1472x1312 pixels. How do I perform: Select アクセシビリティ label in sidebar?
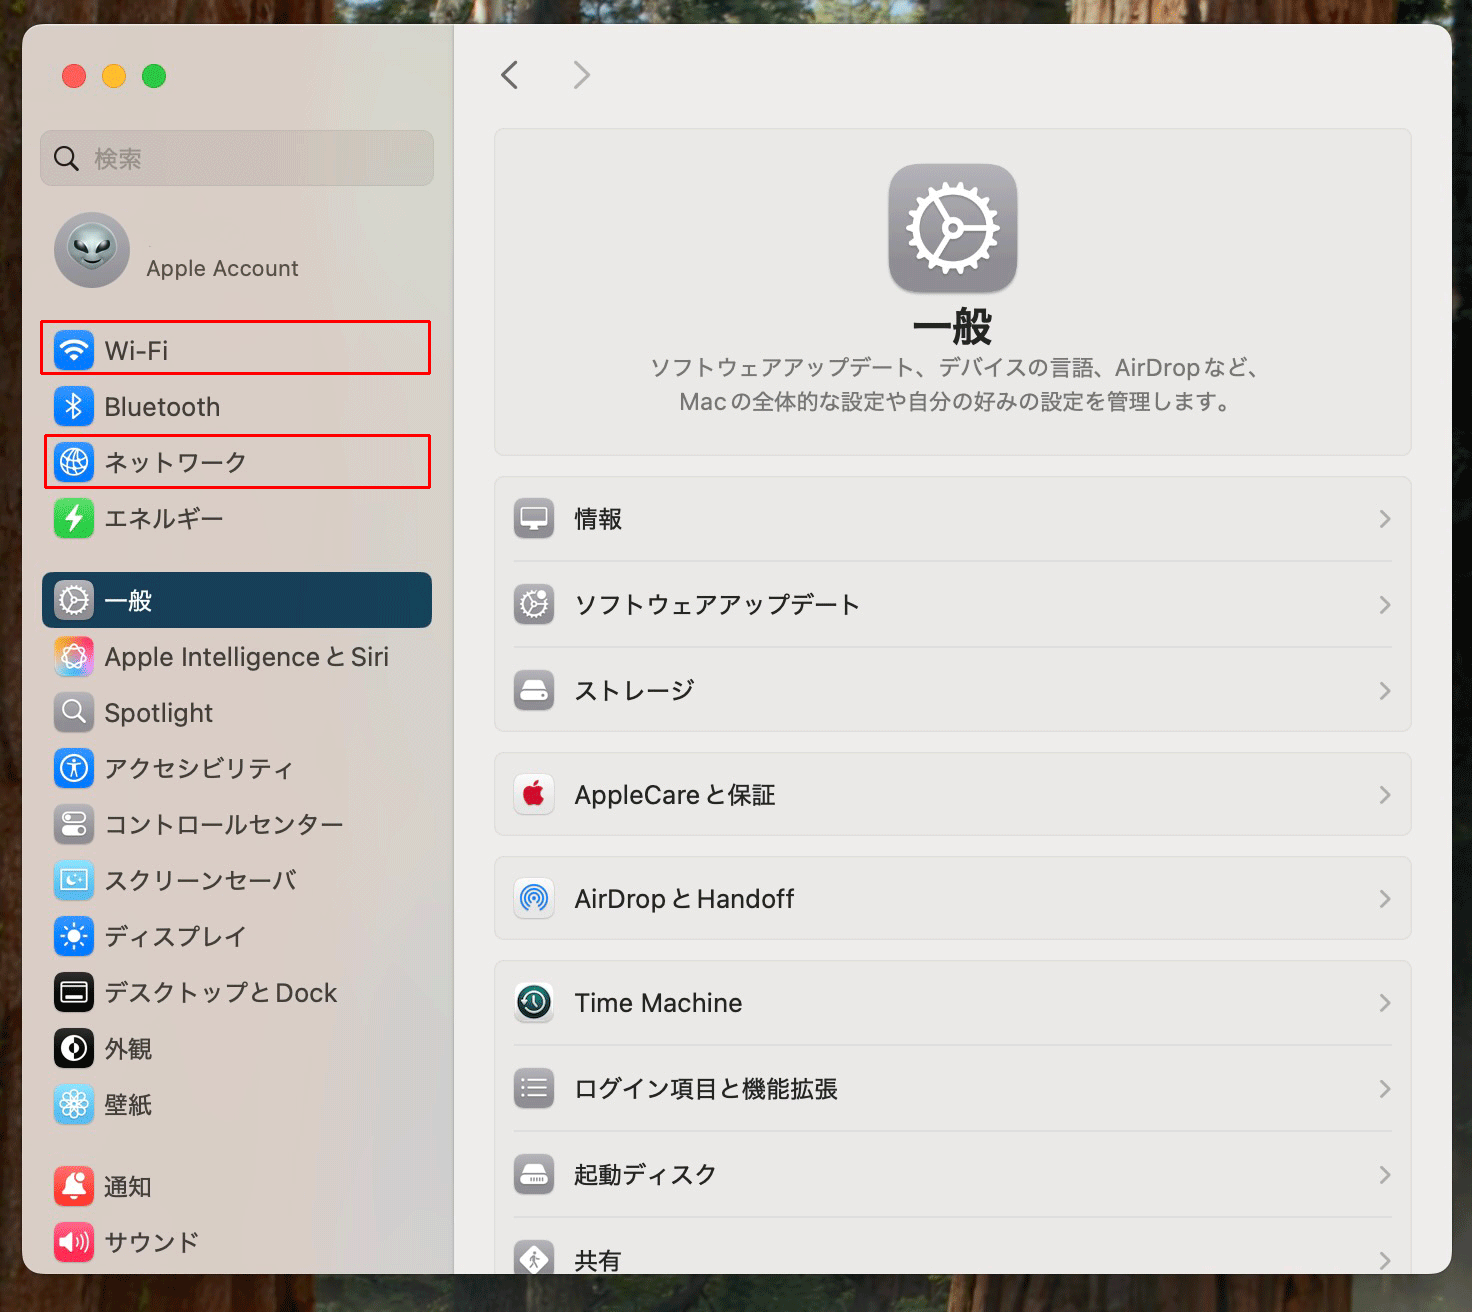coord(199,768)
